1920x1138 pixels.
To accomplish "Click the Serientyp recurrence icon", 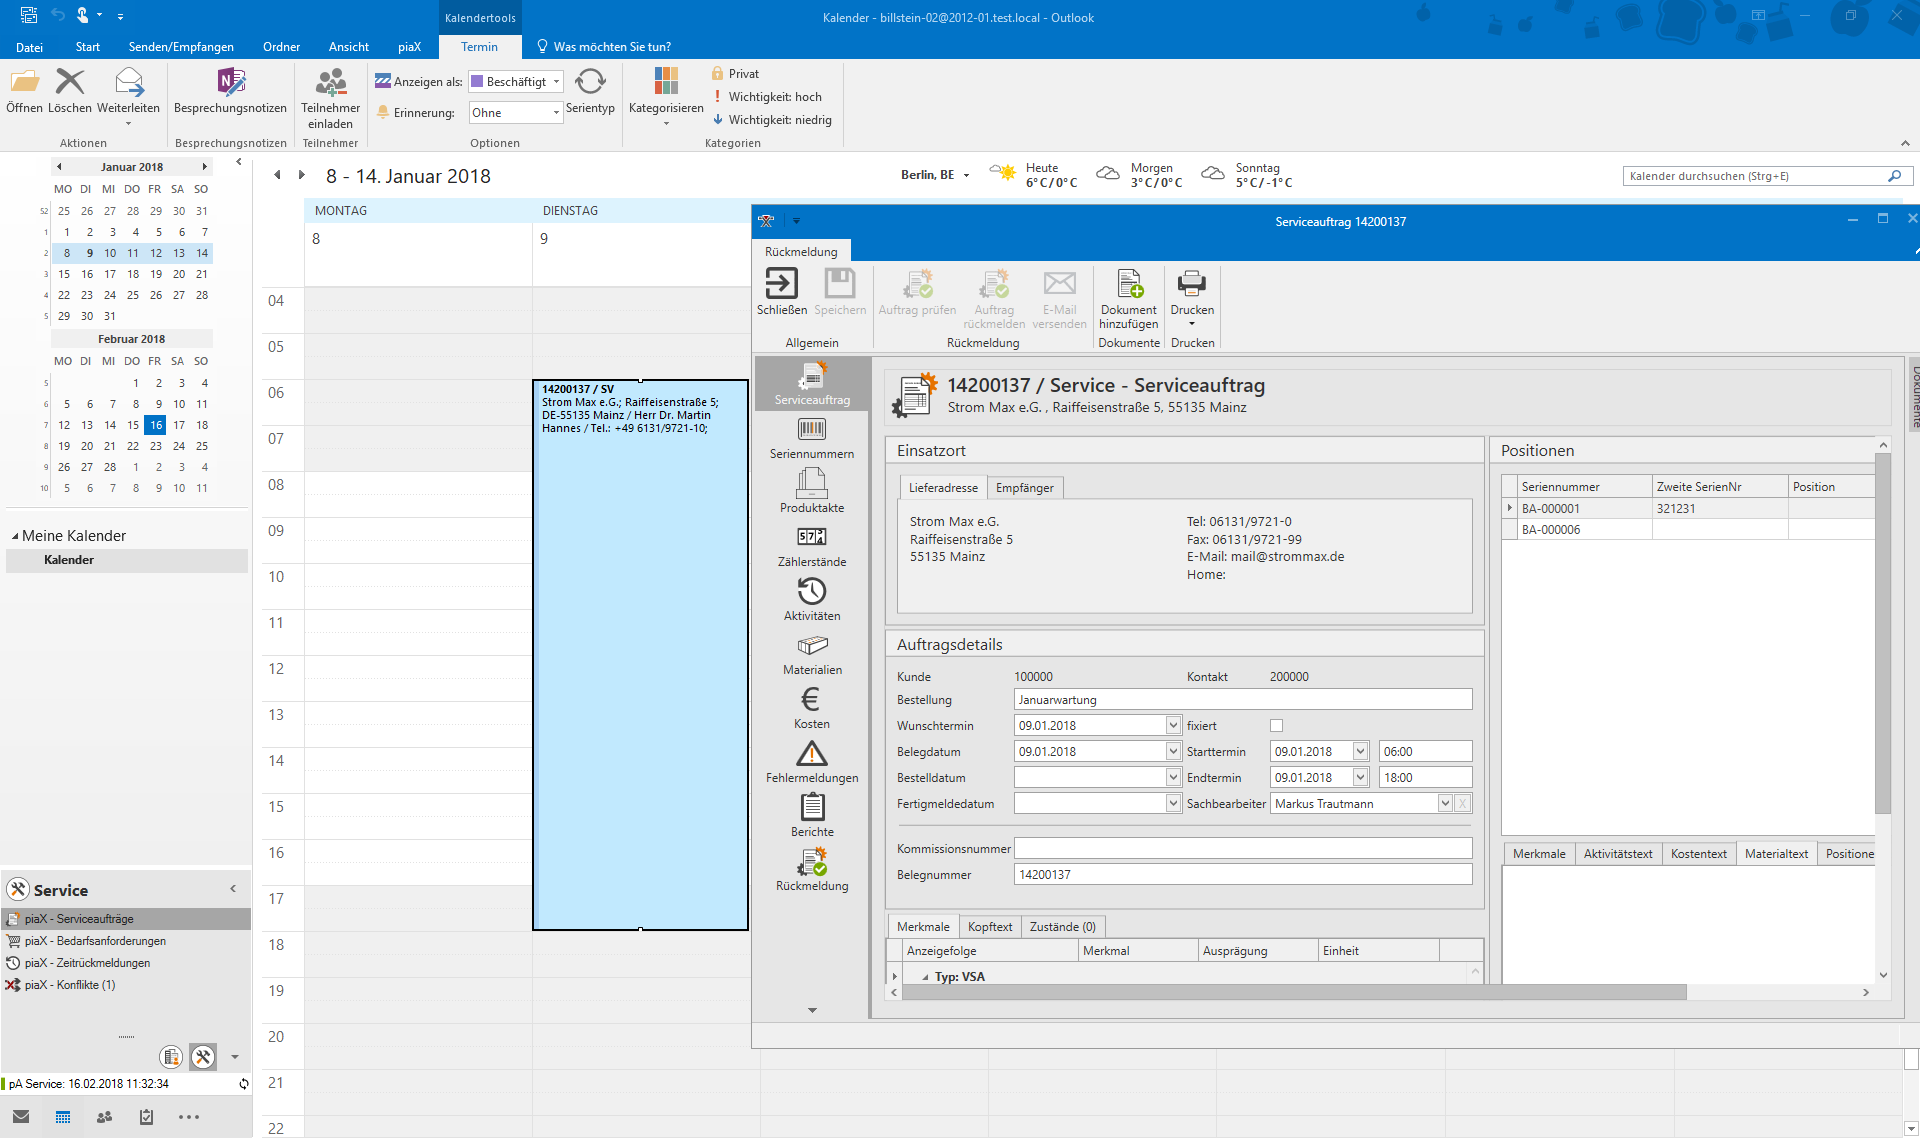I will 590,82.
